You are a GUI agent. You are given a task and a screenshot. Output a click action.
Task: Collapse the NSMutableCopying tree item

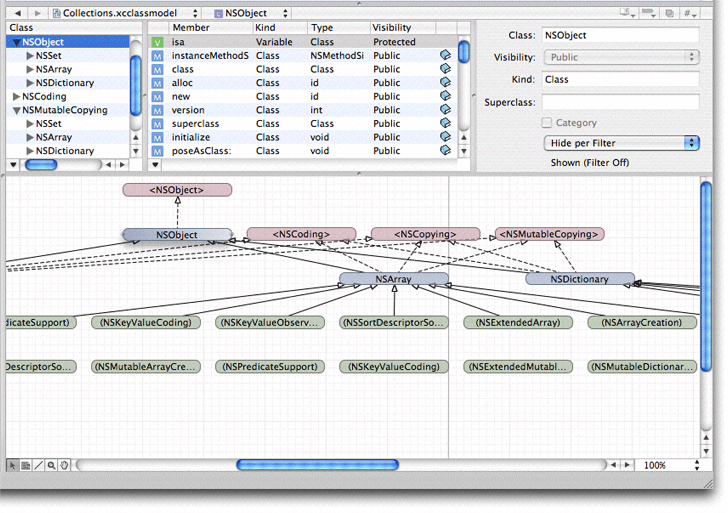[16, 110]
